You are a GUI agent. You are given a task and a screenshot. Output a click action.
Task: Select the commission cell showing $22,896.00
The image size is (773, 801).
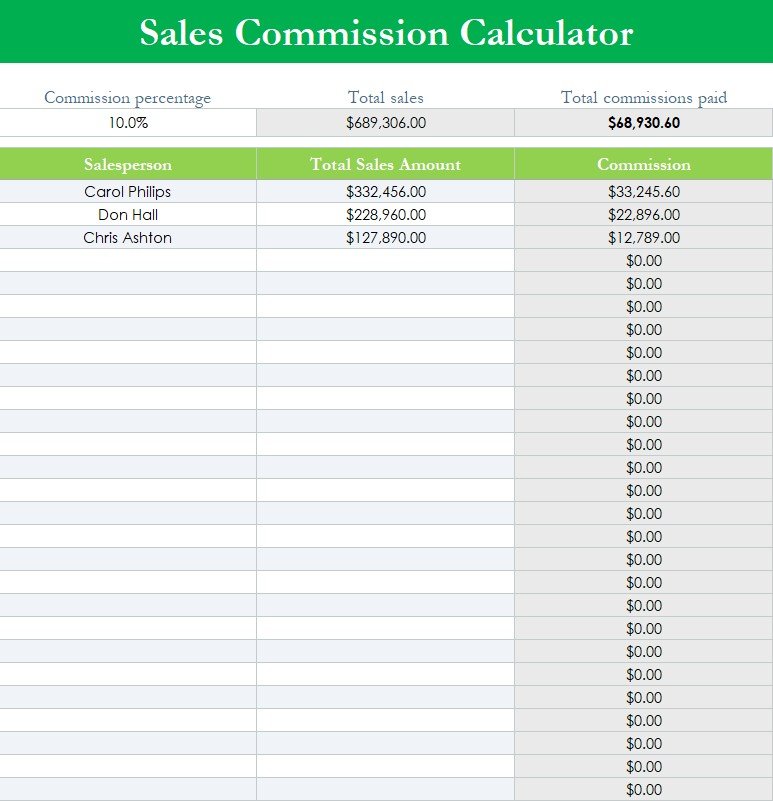coord(644,214)
